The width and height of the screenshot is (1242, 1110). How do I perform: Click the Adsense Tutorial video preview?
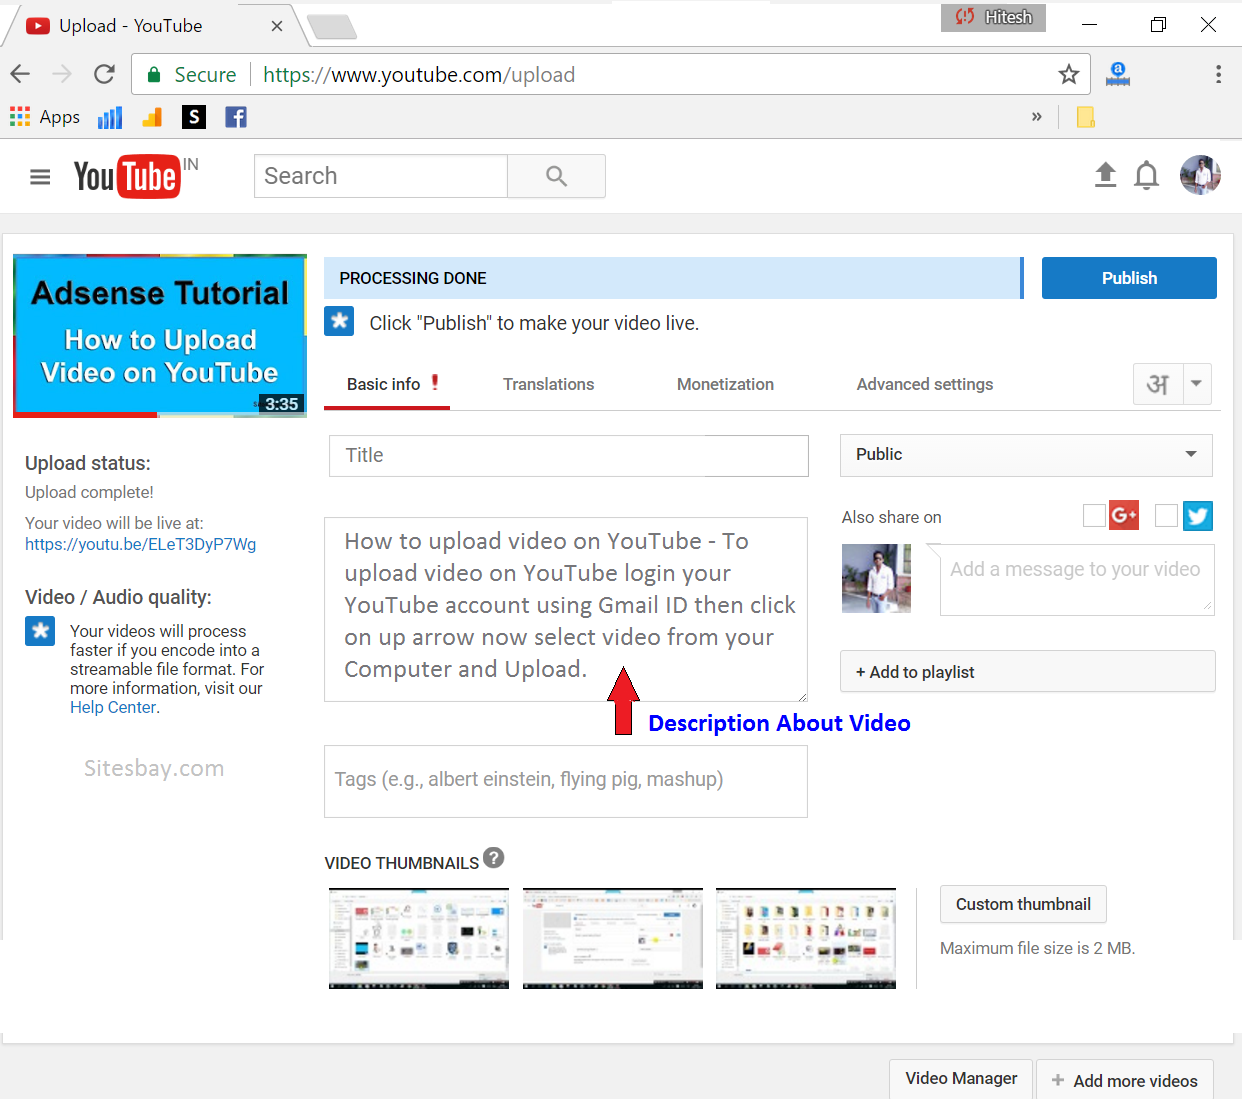coord(160,336)
